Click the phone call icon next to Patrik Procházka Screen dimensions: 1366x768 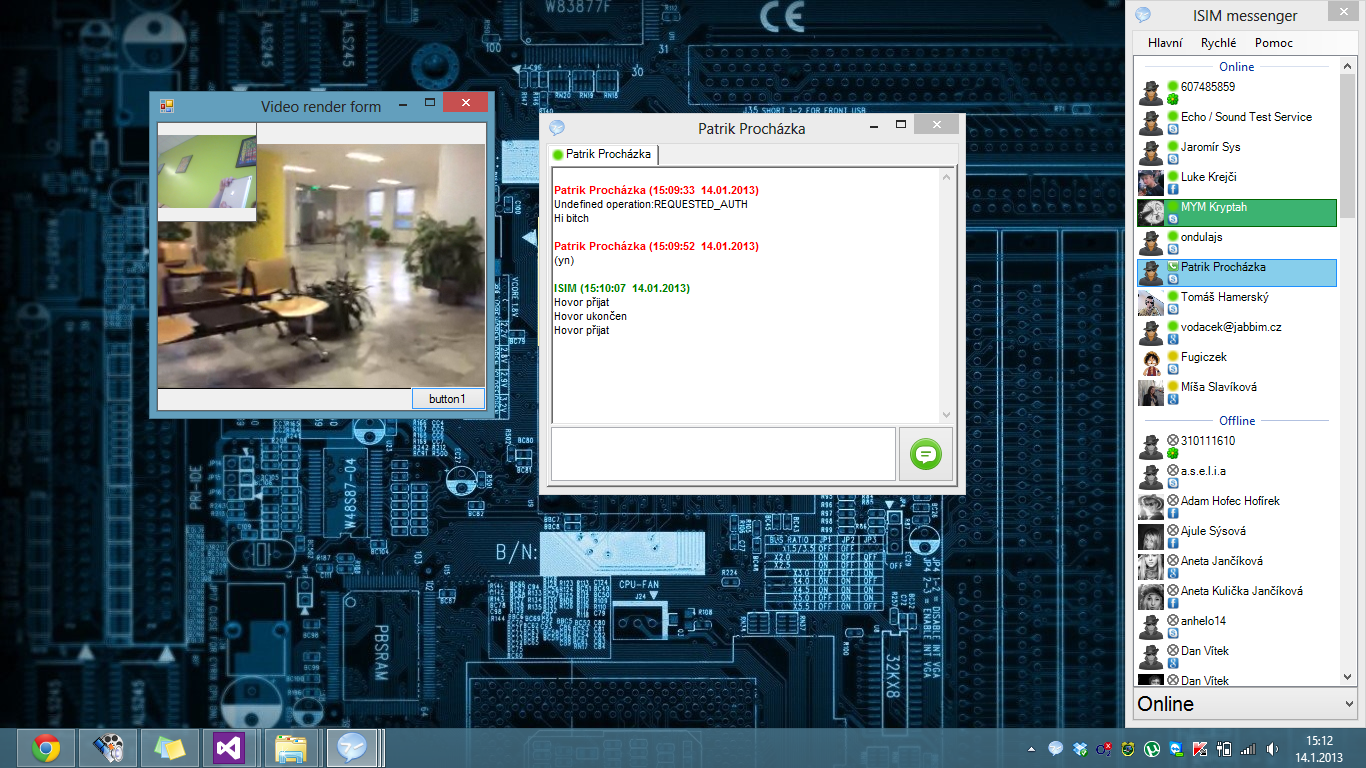pyautogui.click(x=1173, y=267)
